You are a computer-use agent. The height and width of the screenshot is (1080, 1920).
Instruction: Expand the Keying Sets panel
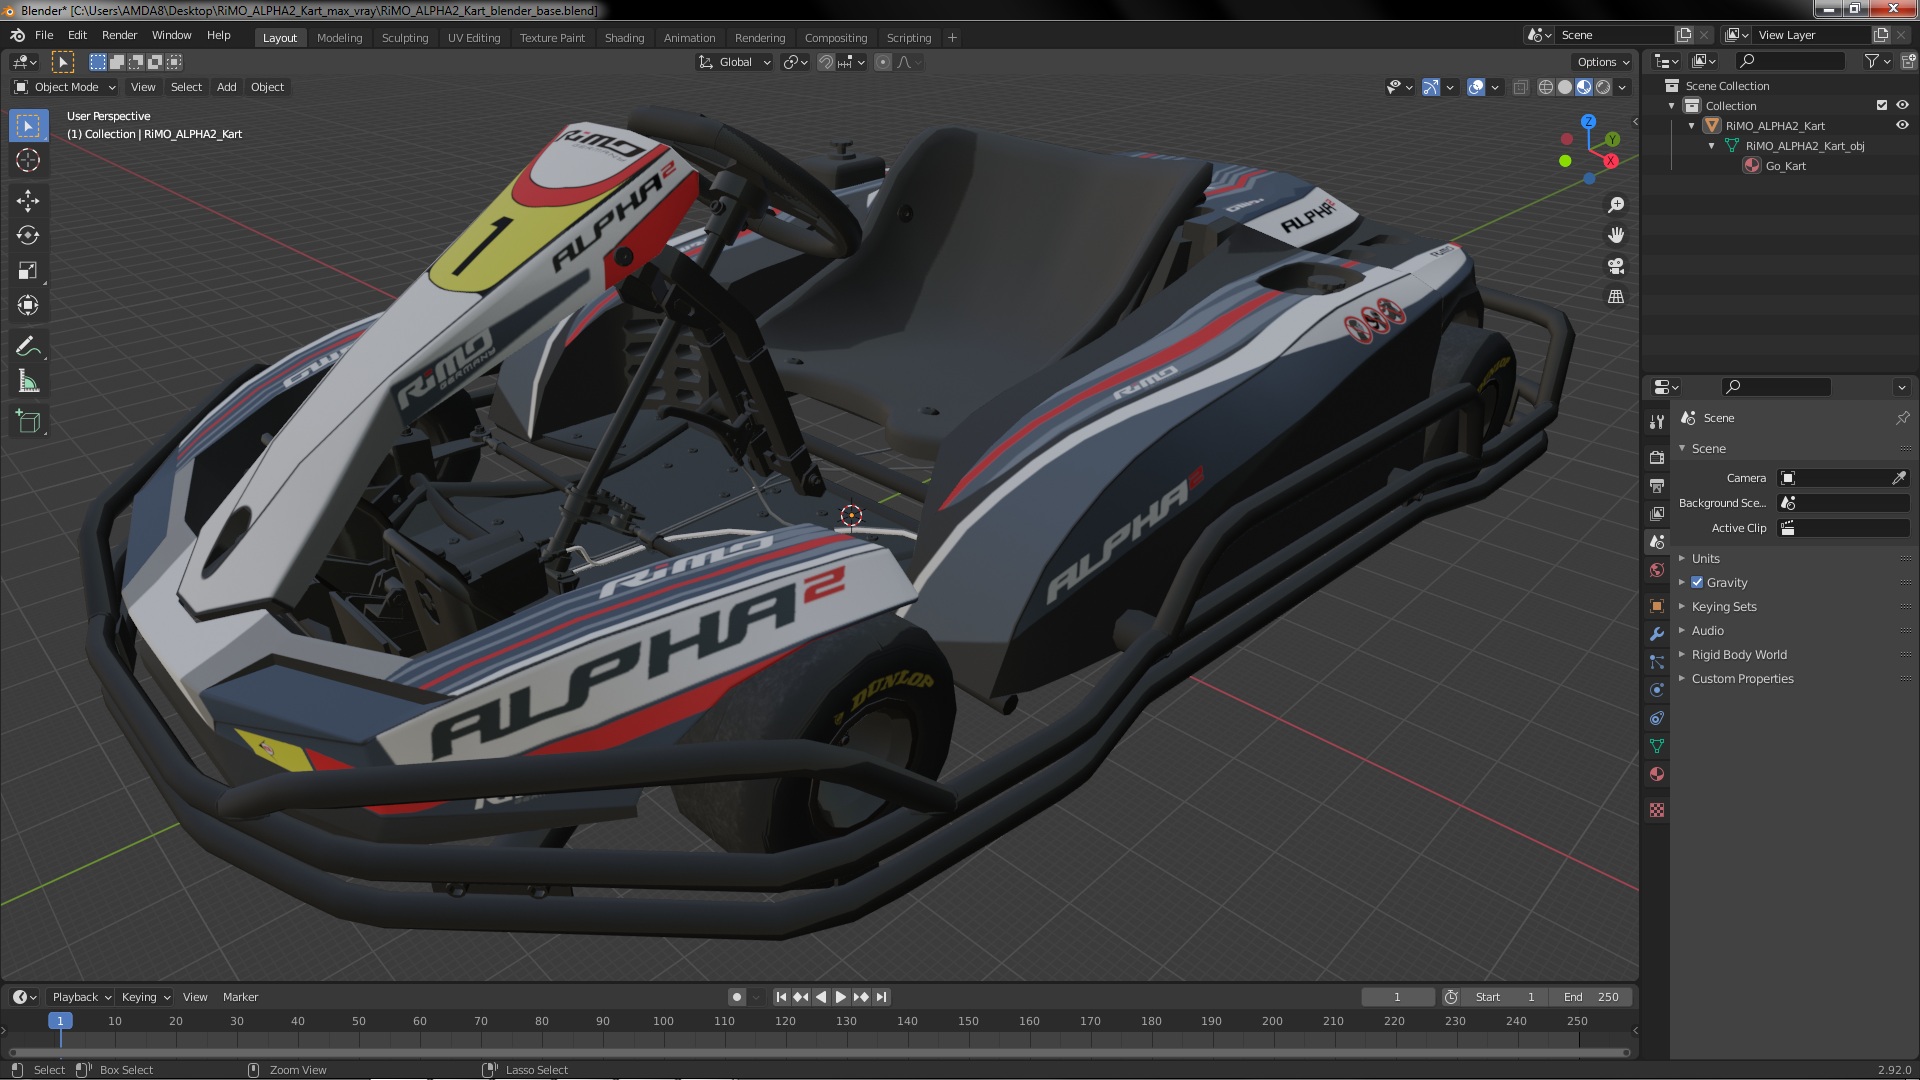[1723, 606]
